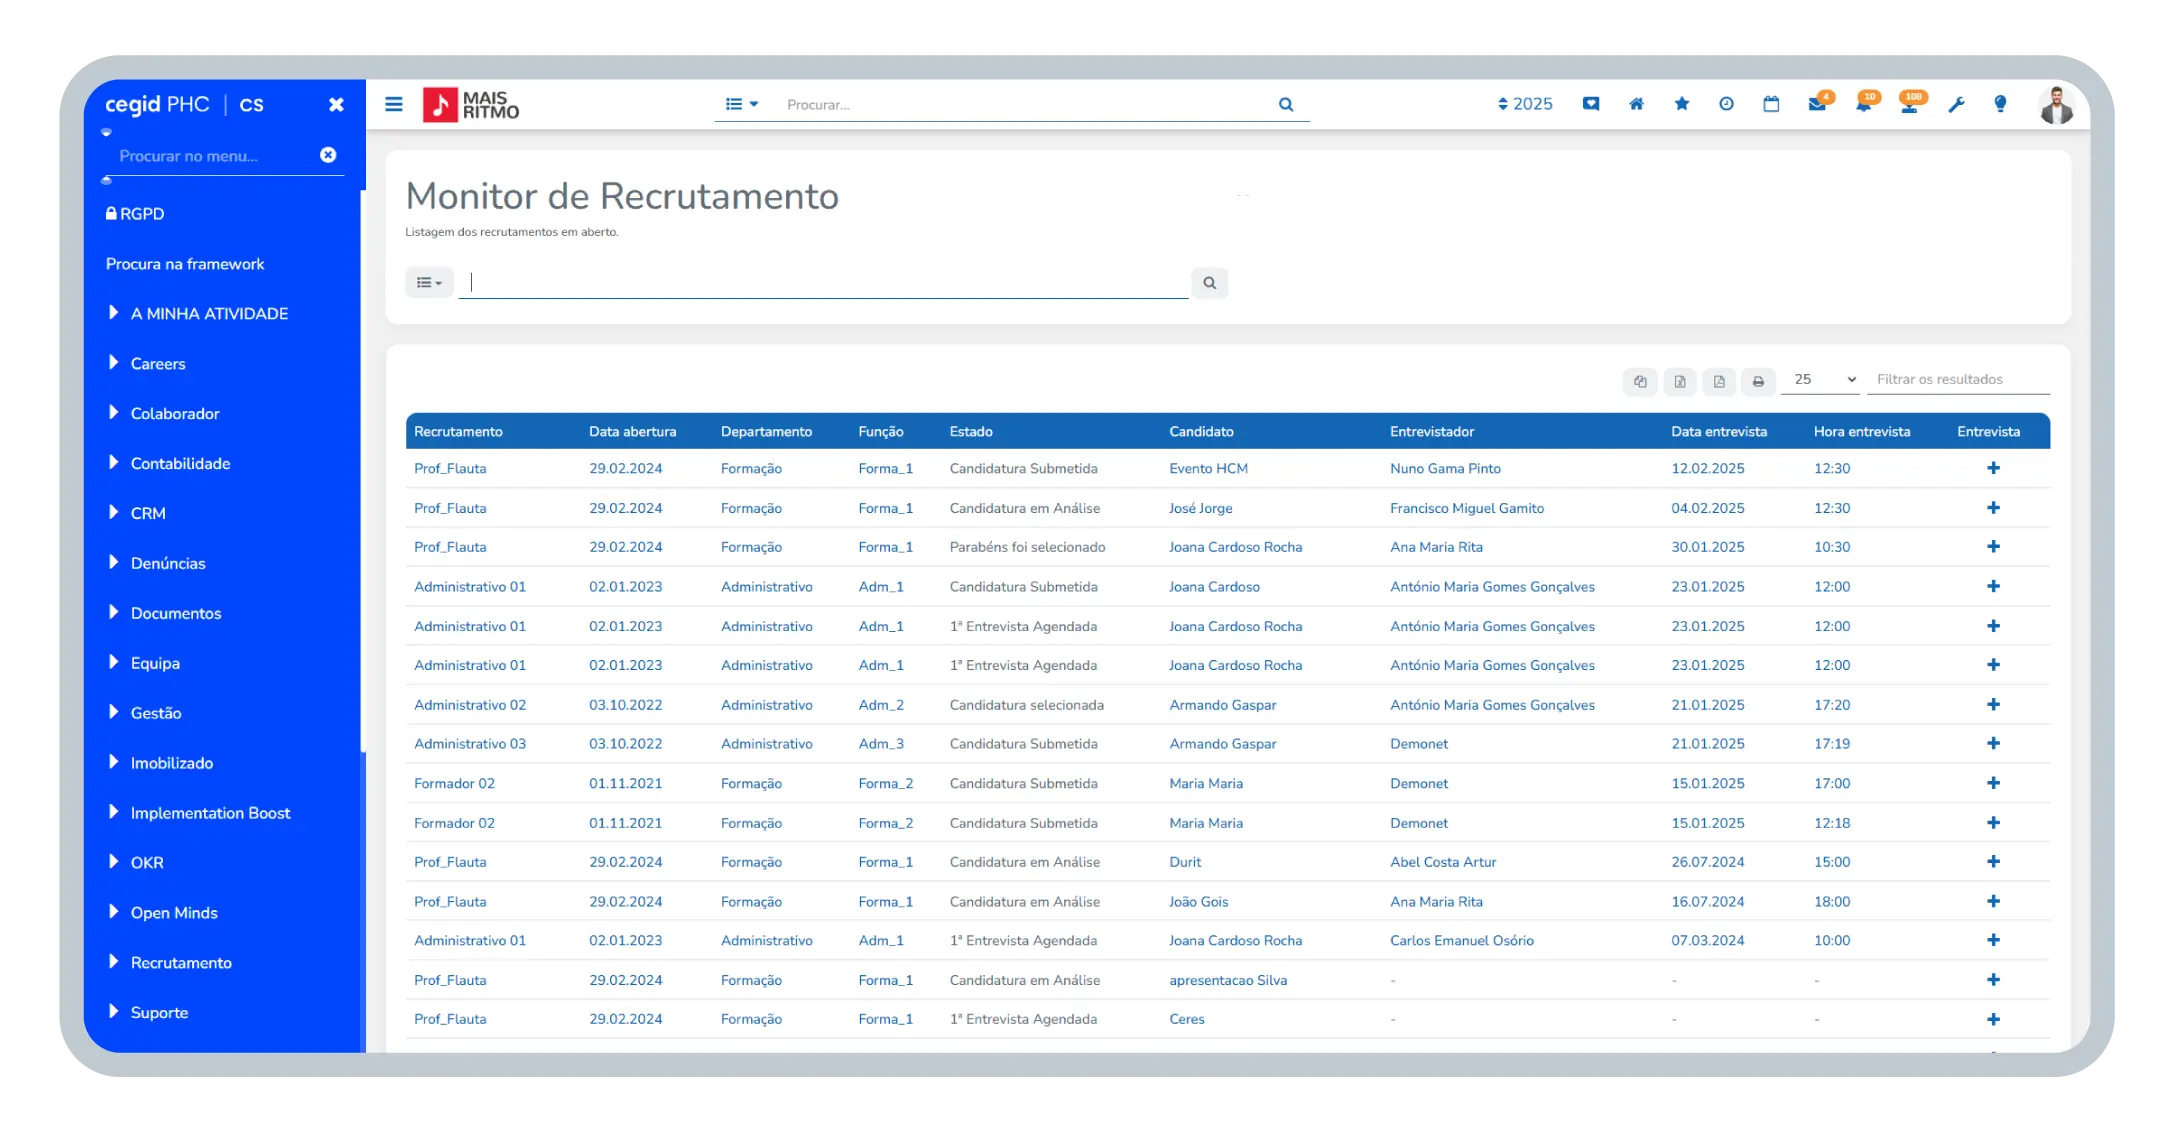Image resolution: width=2181 pixels, height=1132 pixels.
Task: Add interview for João Gois row
Action: (1993, 901)
